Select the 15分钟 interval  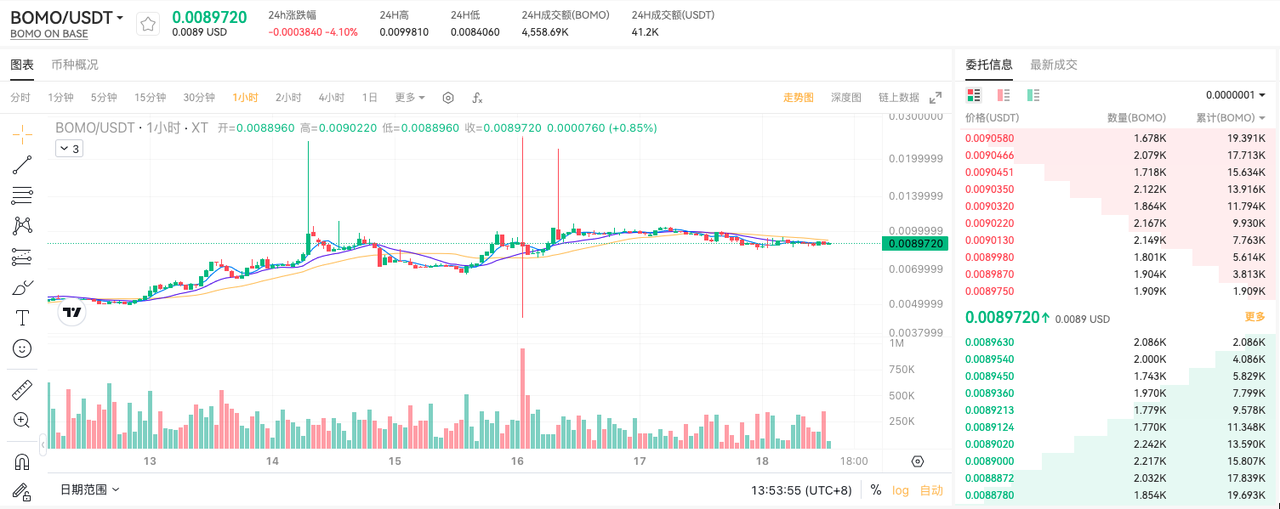coord(150,98)
